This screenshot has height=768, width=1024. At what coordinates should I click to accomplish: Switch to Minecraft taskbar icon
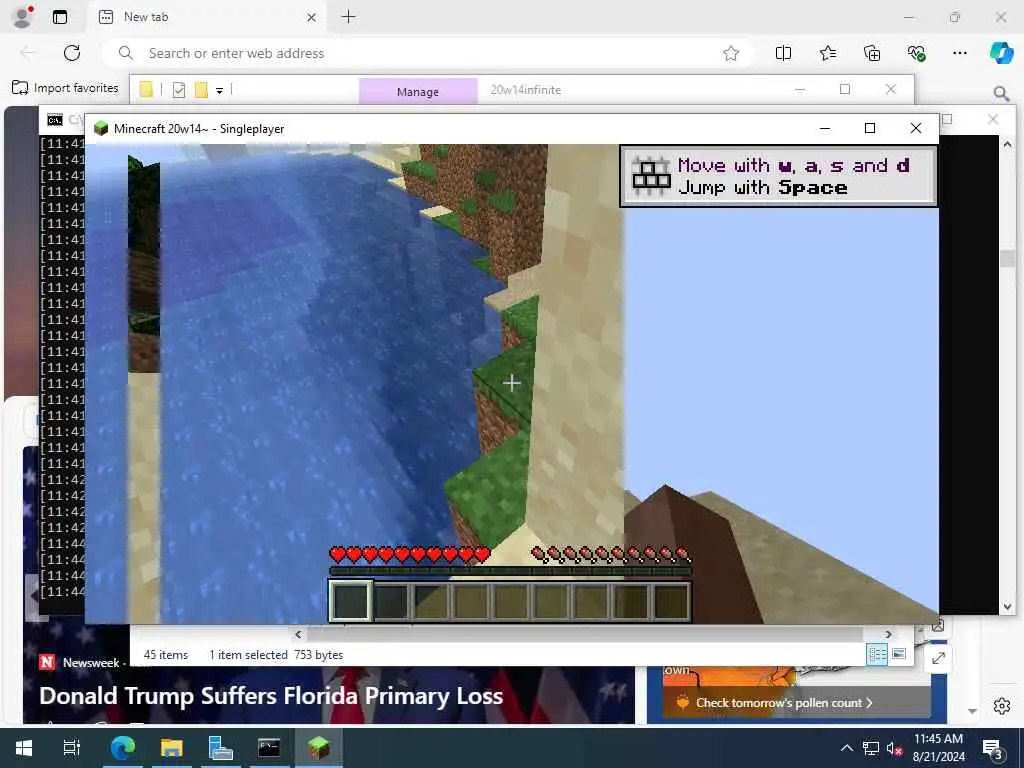tap(319, 748)
